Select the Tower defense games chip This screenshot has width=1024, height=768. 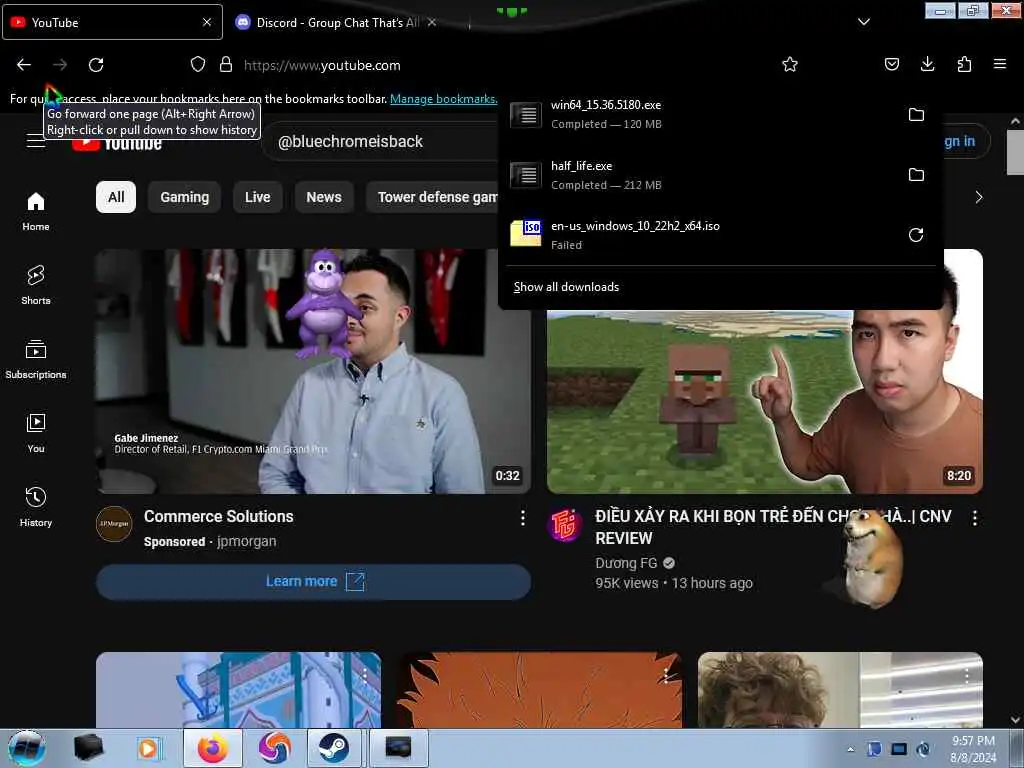432,197
